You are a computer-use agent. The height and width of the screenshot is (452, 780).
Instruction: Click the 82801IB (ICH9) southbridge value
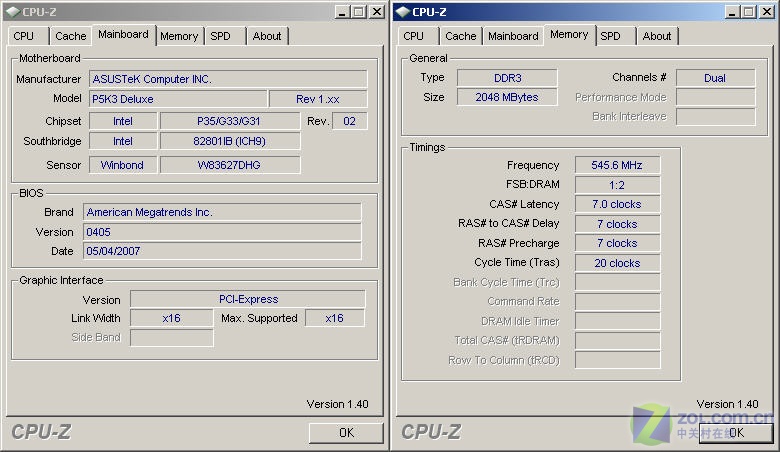(x=229, y=141)
